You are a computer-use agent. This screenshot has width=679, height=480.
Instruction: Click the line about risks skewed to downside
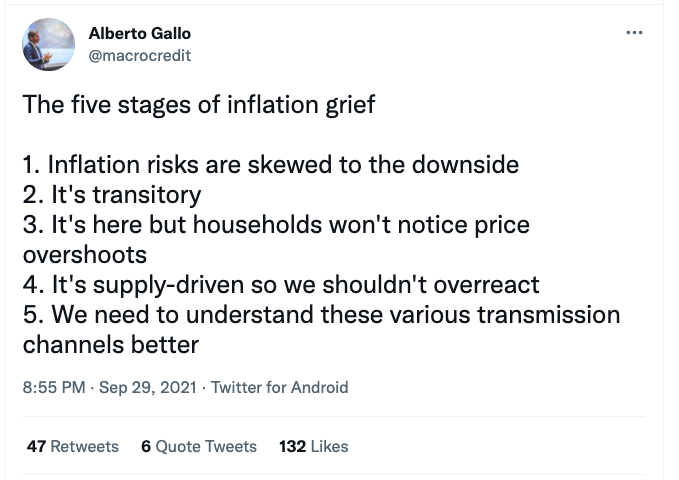270,164
